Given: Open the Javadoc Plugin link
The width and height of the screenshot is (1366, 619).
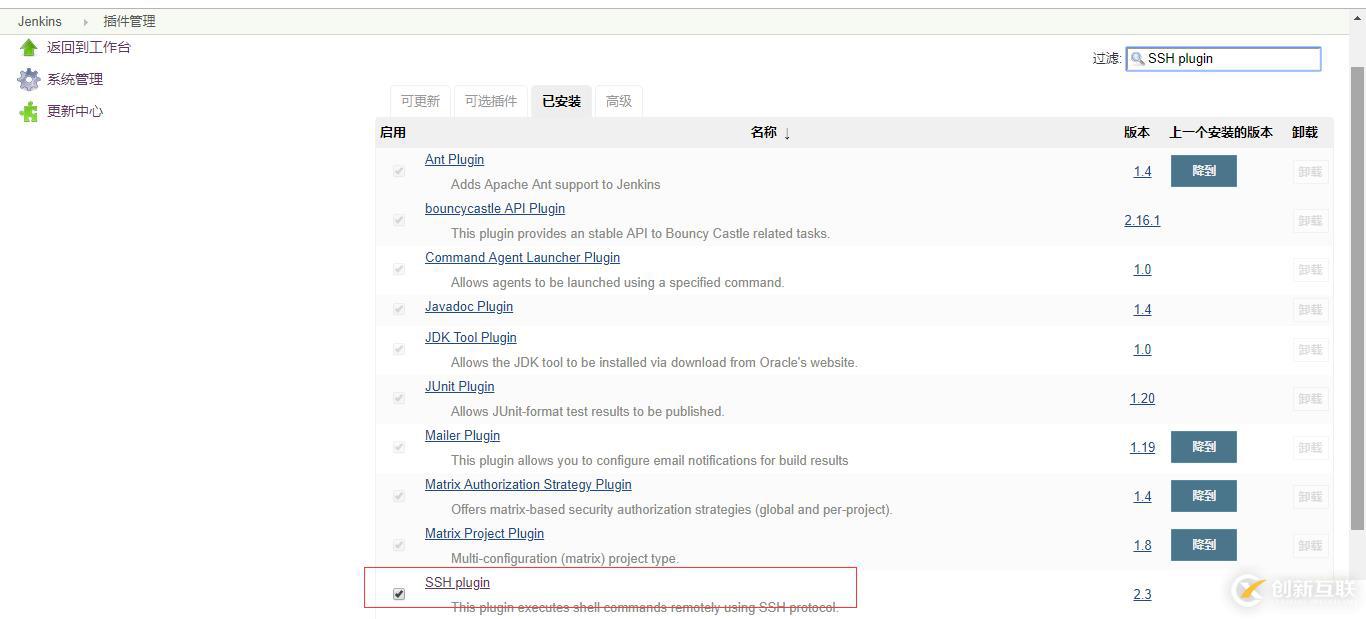Looking at the screenshot, I should point(469,306).
